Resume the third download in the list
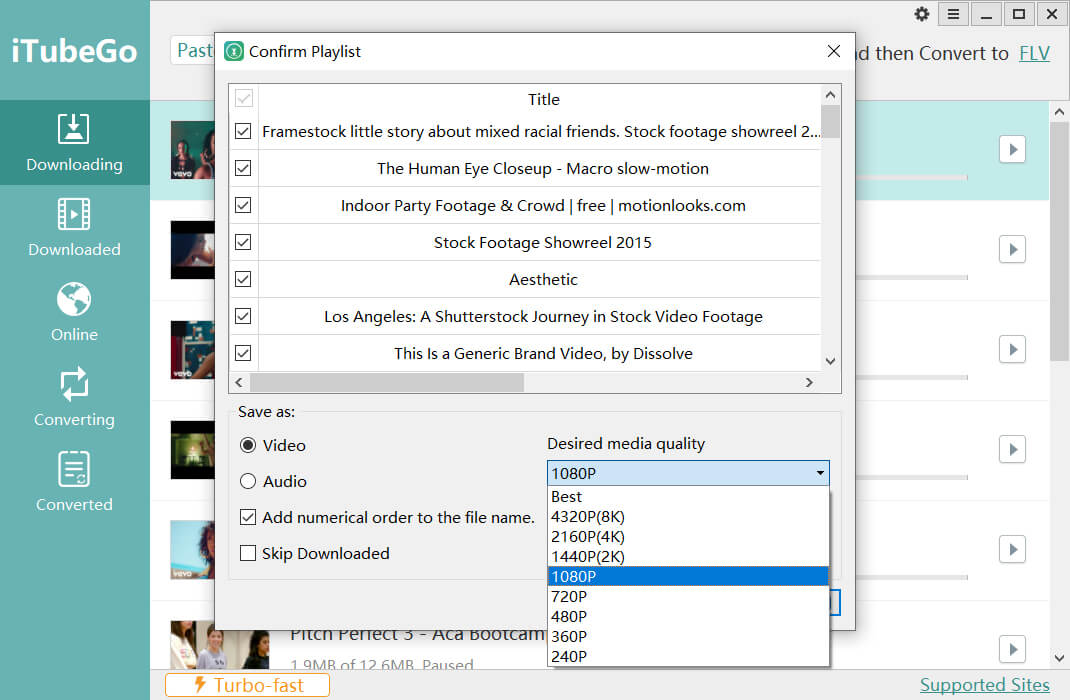 coord(1013,349)
